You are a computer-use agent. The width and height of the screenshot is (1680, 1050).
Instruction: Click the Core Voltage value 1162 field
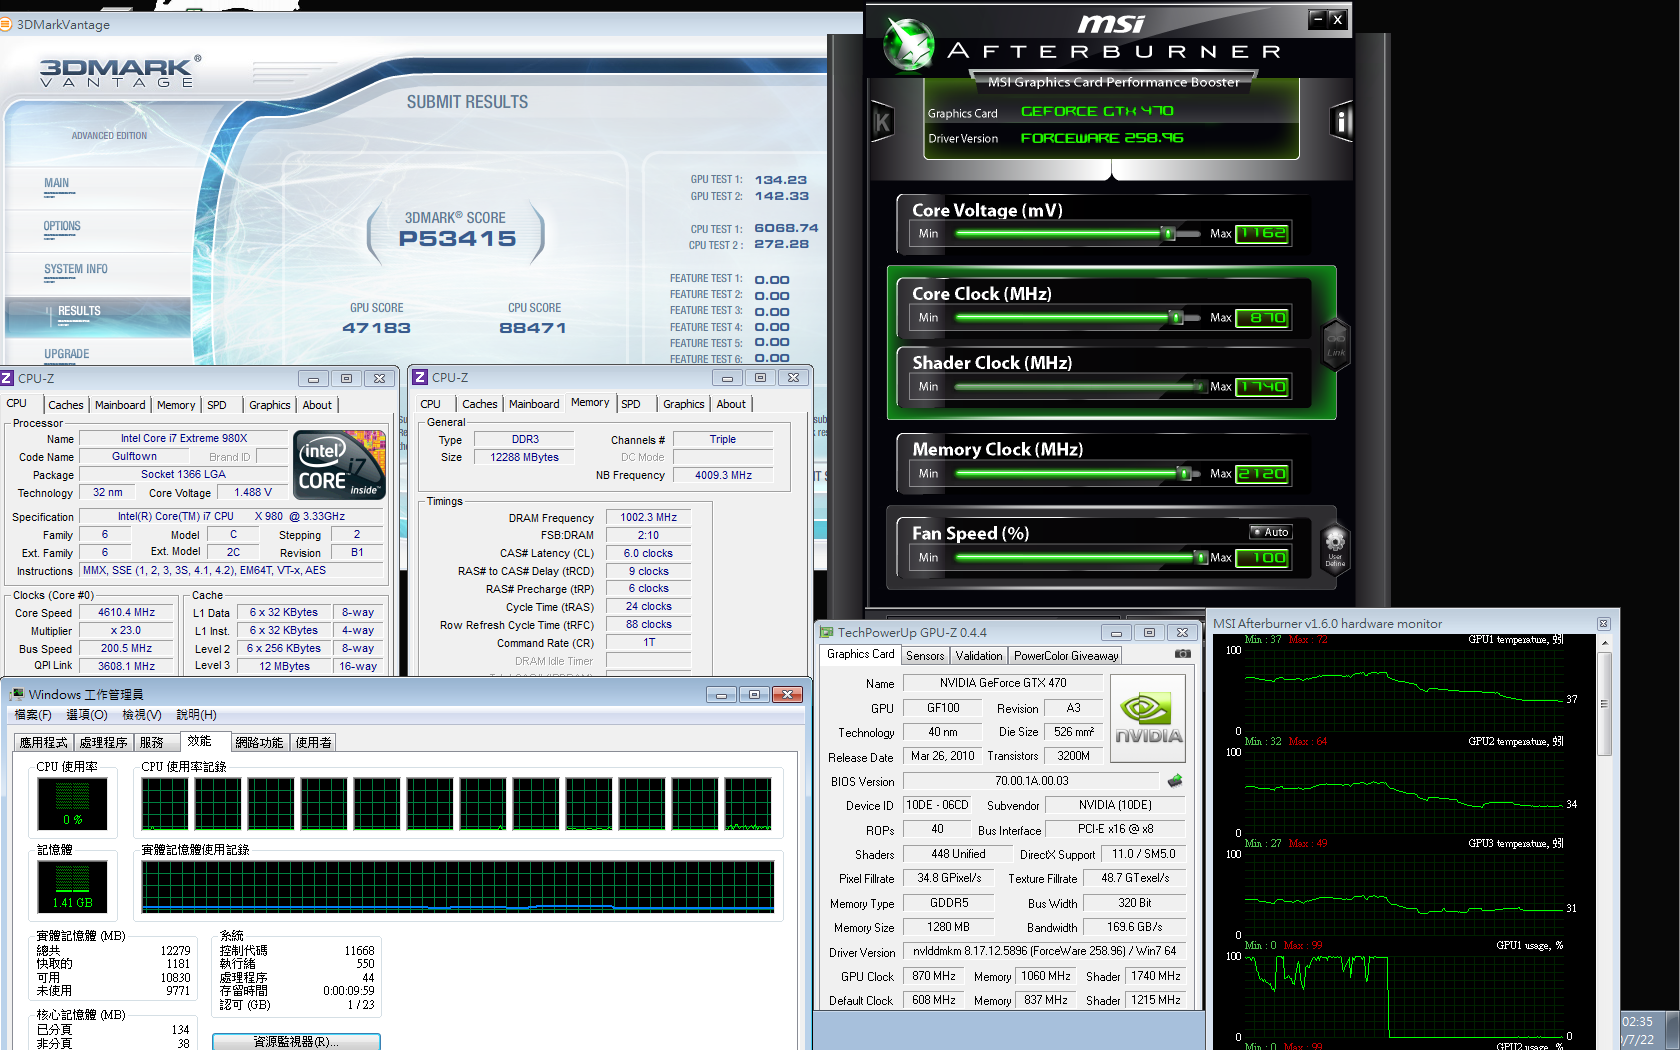click(1263, 234)
